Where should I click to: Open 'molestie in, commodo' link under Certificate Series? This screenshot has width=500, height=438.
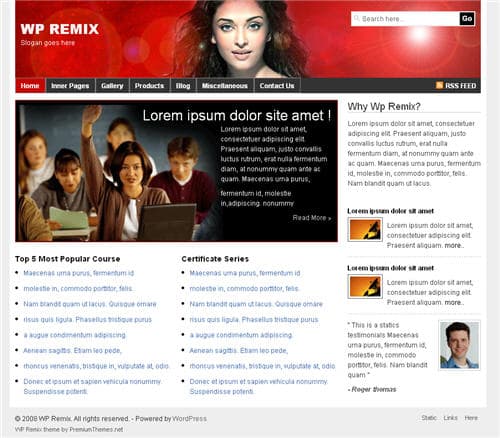pyautogui.click(x=244, y=288)
